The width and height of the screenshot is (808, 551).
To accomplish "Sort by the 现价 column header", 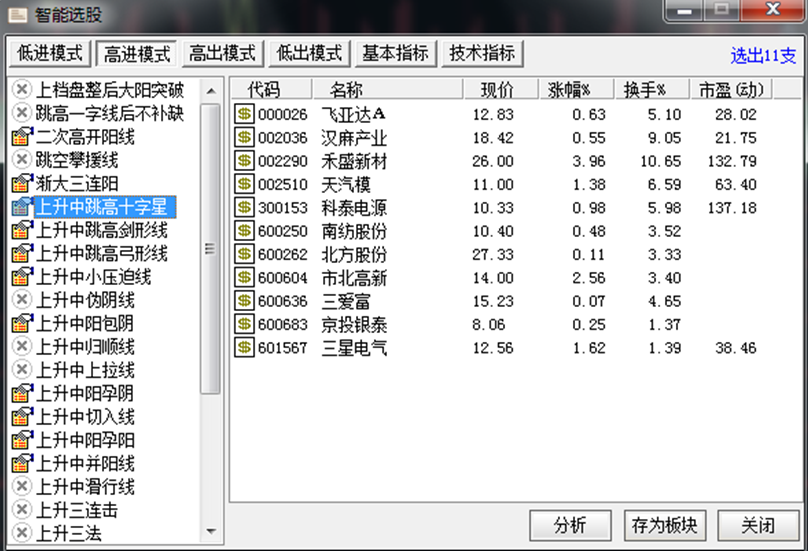I will click(x=501, y=90).
